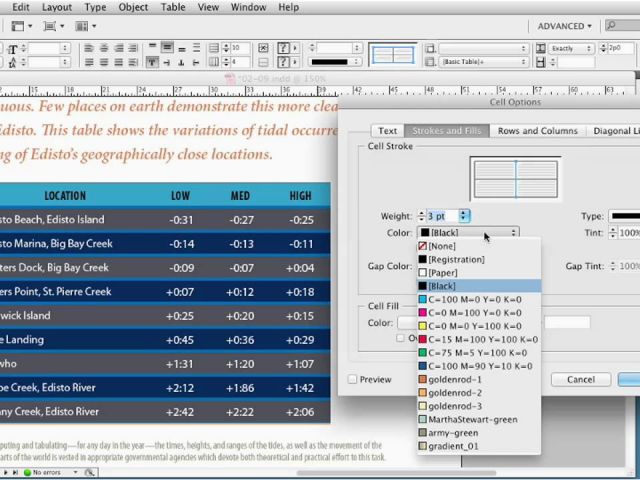
Task: Open the Exactly row height dropdown
Action: [571, 49]
